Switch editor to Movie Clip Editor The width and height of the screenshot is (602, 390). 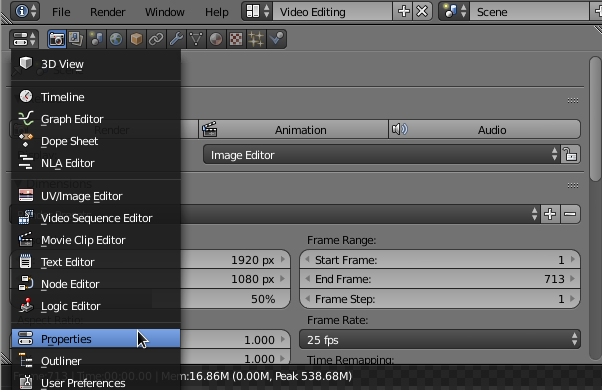point(96,240)
